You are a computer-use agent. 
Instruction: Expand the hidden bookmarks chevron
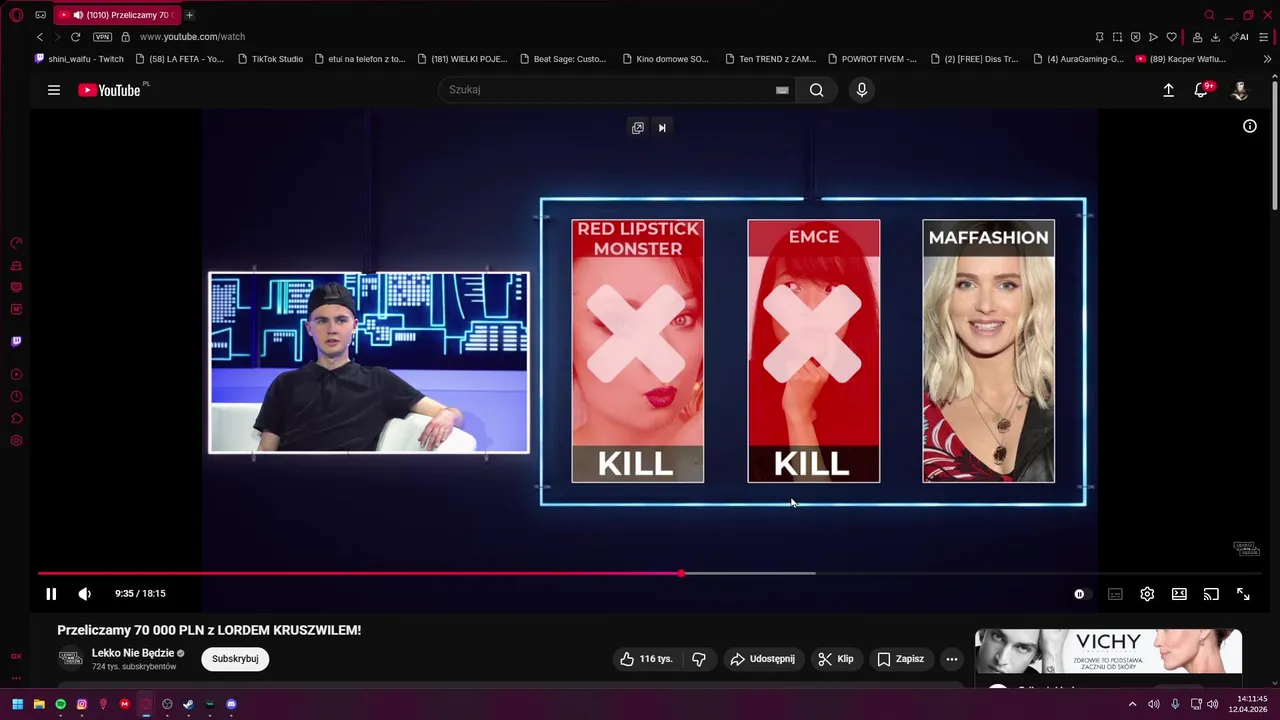pos(1267,59)
